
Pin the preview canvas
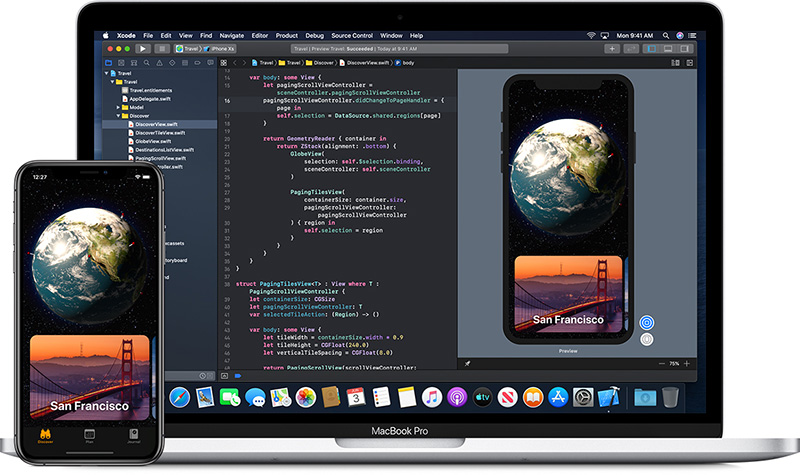click(x=467, y=364)
